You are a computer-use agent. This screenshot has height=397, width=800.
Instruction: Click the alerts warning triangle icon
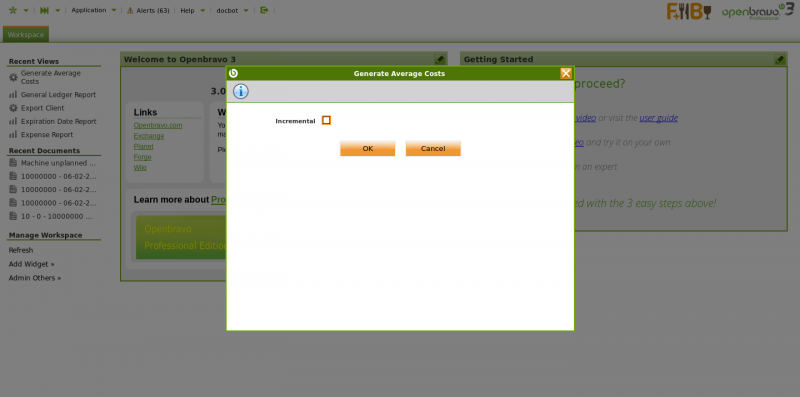click(x=130, y=10)
